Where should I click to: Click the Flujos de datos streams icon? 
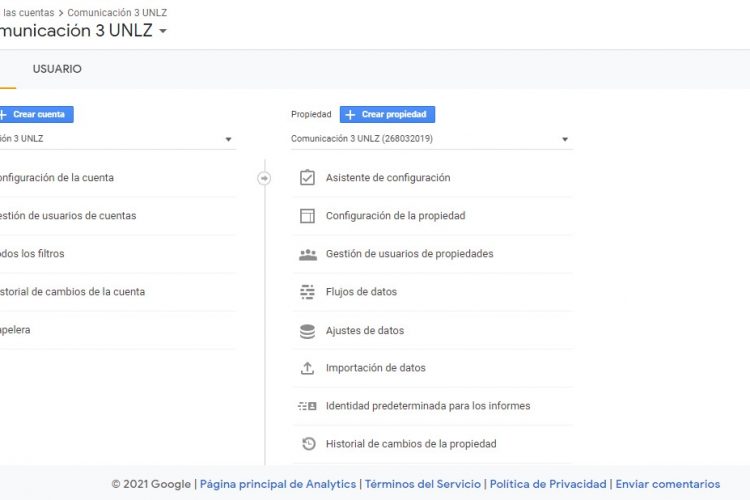(307, 292)
